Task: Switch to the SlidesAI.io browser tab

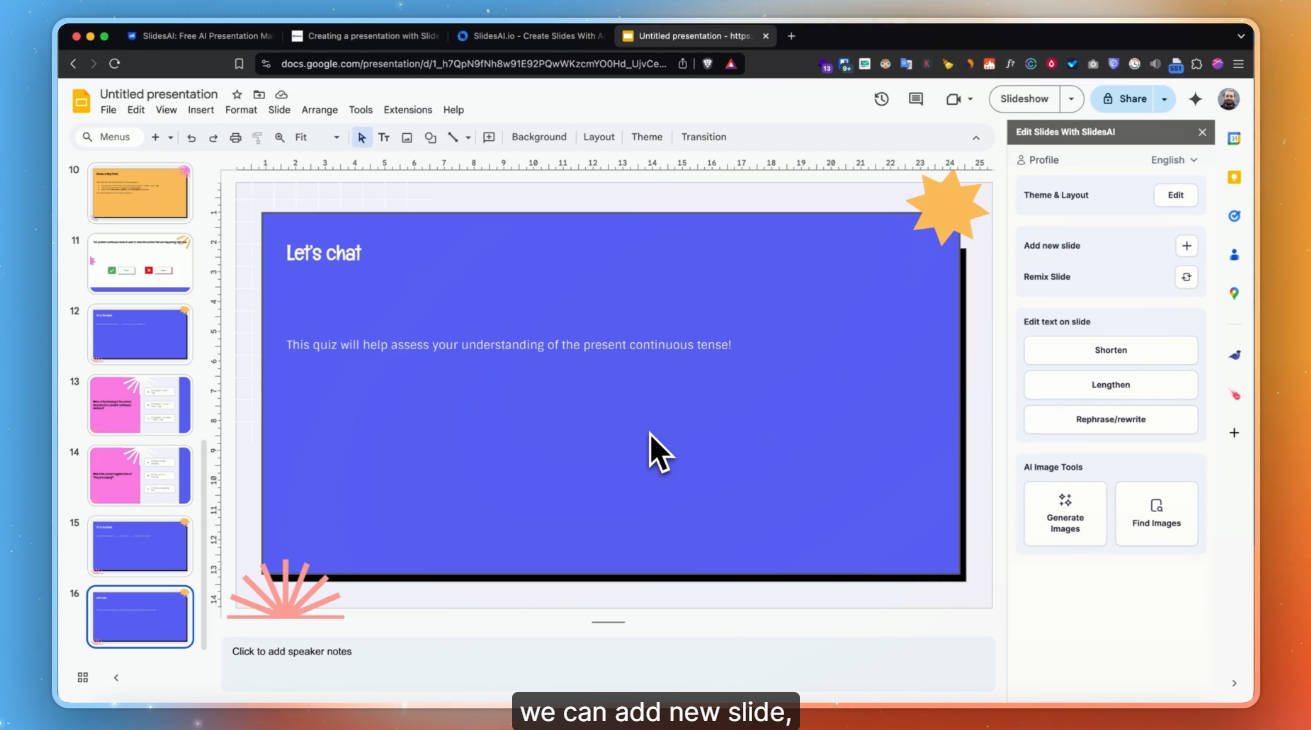Action: click(530, 36)
